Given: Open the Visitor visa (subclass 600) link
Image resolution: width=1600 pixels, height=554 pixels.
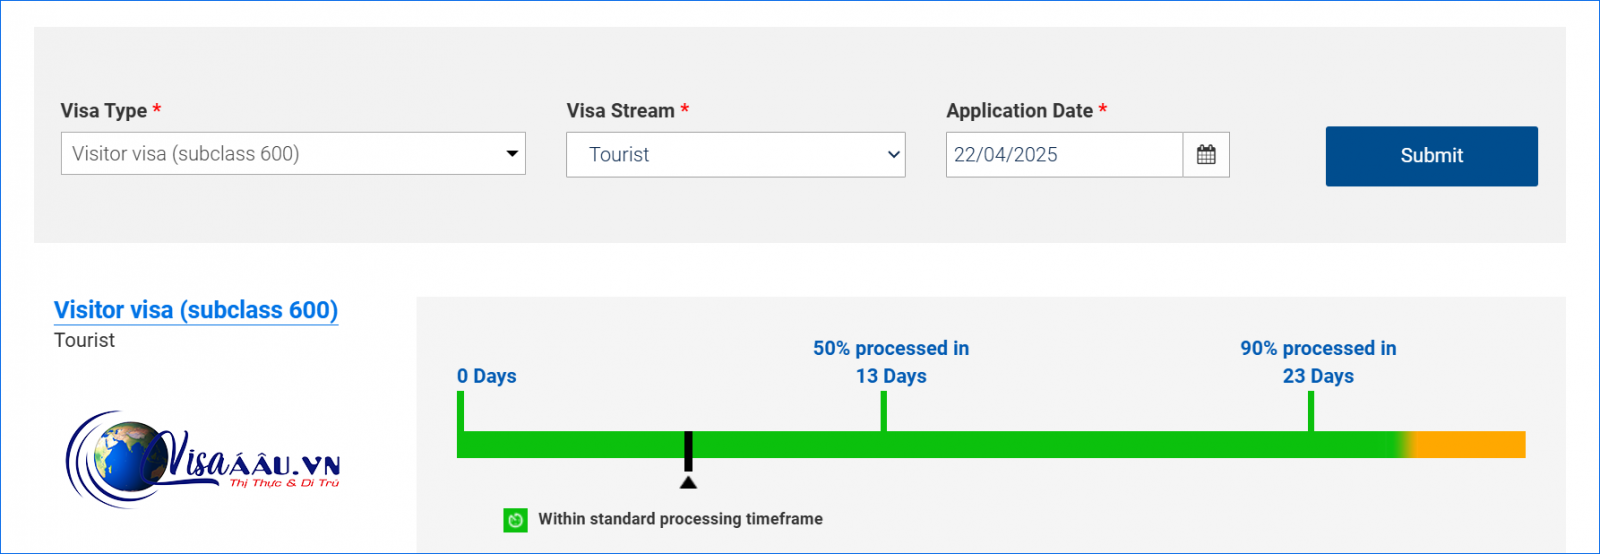Looking at the screenshot, I should [x=196, y=310].
